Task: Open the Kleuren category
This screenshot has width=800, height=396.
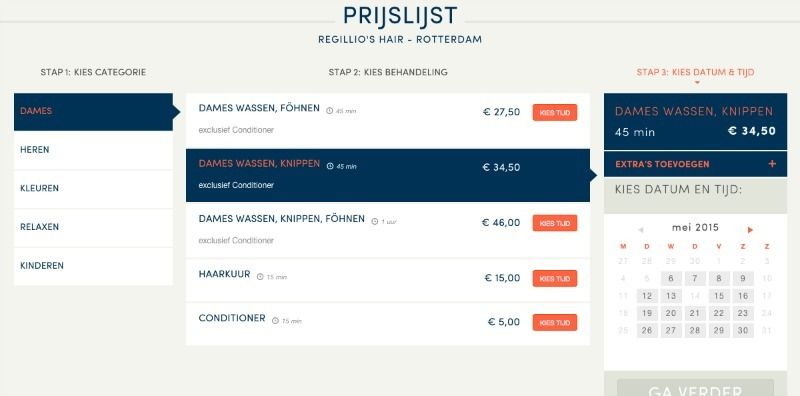Action: pos(93,189)
